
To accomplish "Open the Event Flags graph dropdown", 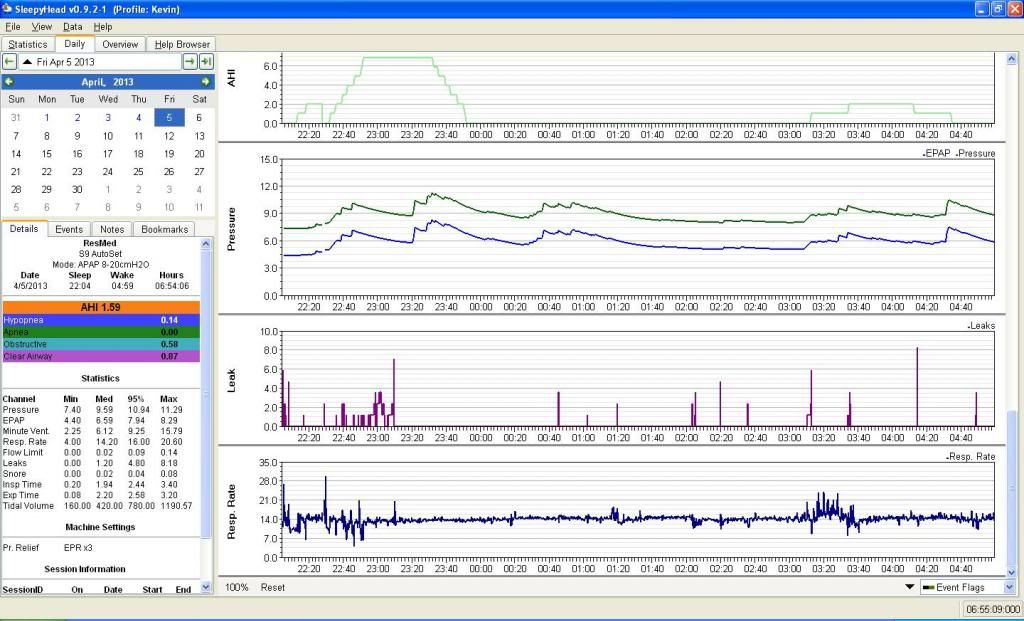I will (x=968, y=587).
